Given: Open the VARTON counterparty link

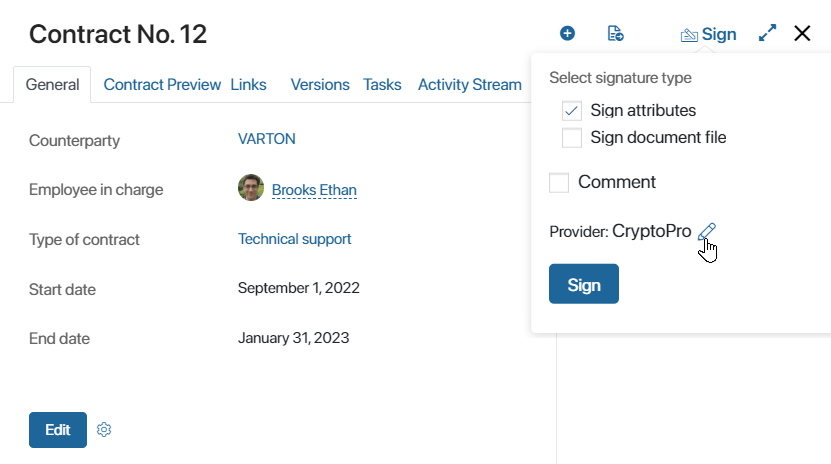Looking at the screenshot, I should point(267,139).
